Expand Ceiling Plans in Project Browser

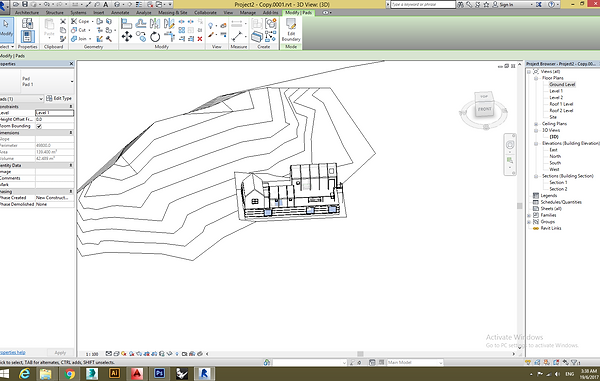(536, 124)
